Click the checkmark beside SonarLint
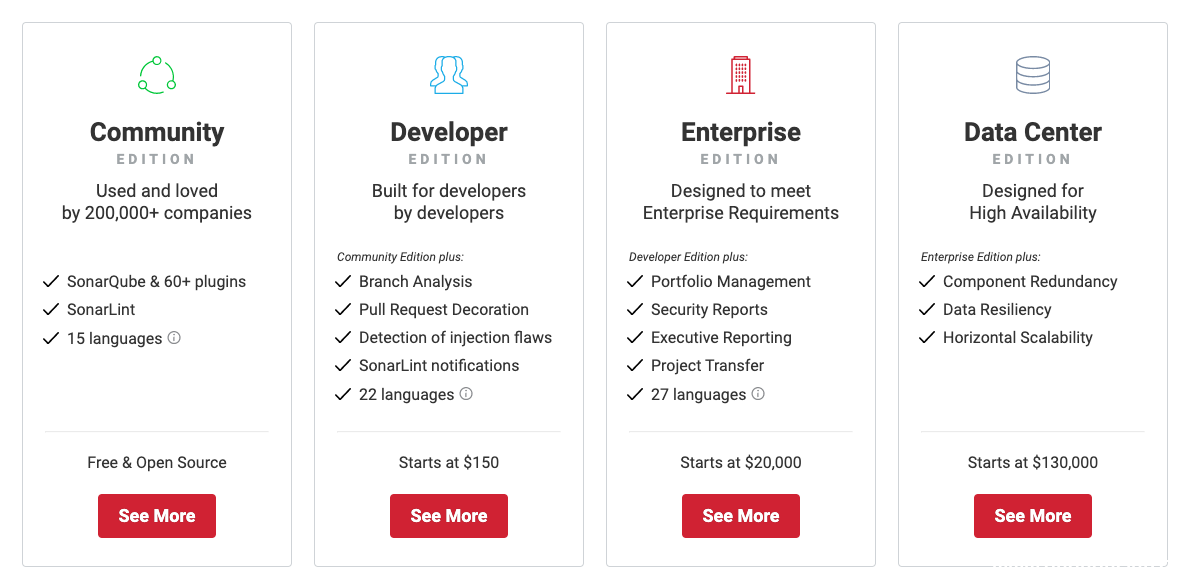1191x585 pixels. pyautogui.click(x=51, y=309)
